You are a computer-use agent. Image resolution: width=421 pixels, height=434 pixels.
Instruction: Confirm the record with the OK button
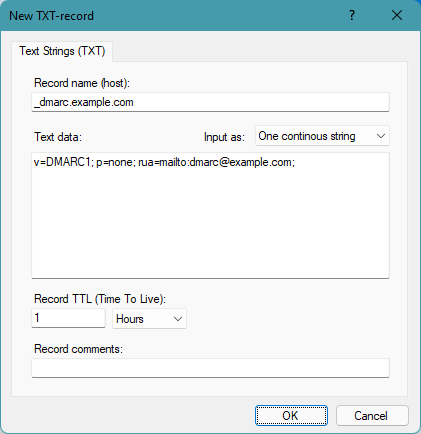click(291, 415)
